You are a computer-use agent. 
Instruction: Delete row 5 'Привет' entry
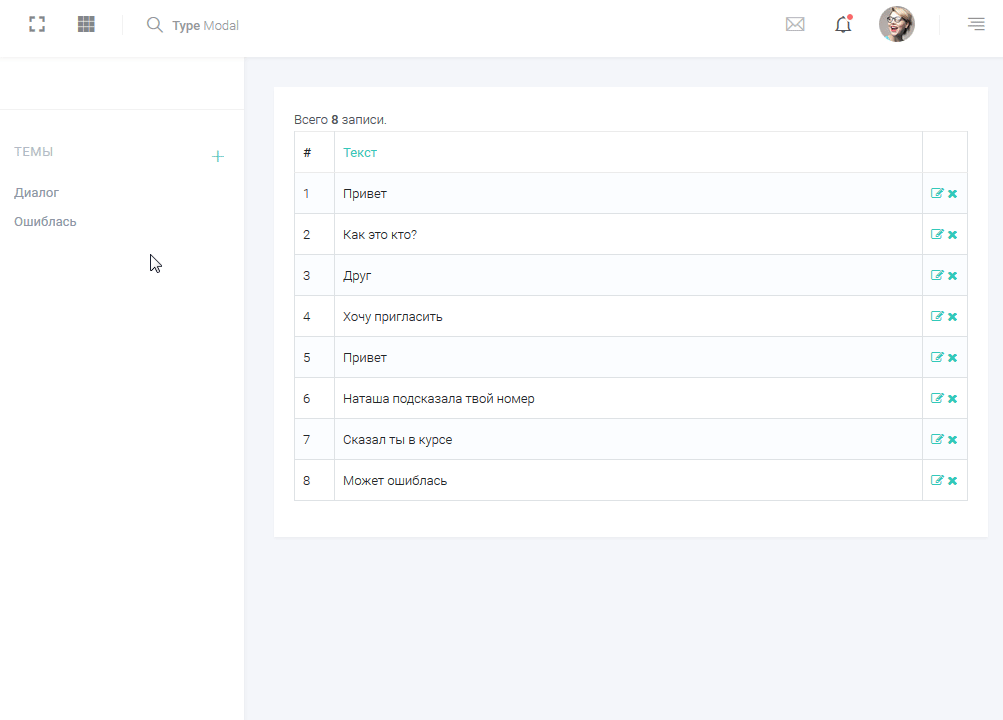[953, 358]
